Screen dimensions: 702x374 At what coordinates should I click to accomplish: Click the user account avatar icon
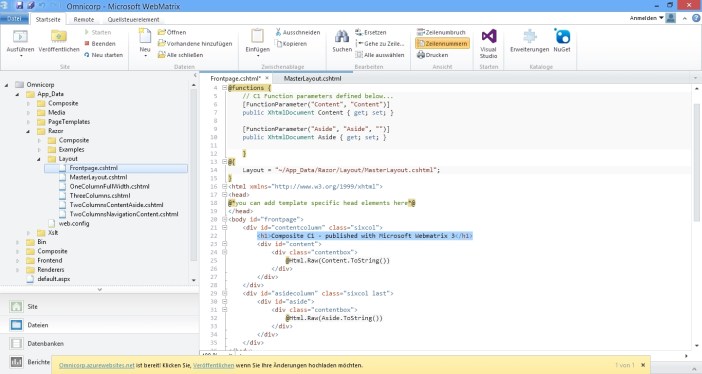pos(670,18)
